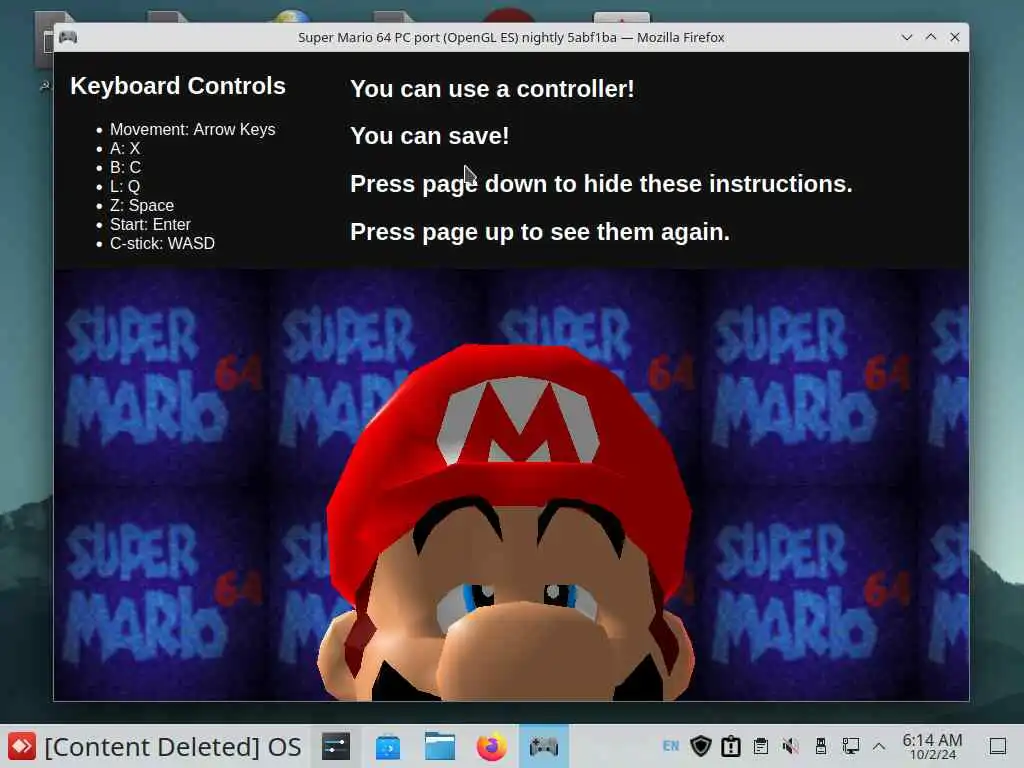Image resolution: width=1024 pixels, height=768 pixels.
Task: Launch Firefox from the taskbar
Action: point(492,746)
